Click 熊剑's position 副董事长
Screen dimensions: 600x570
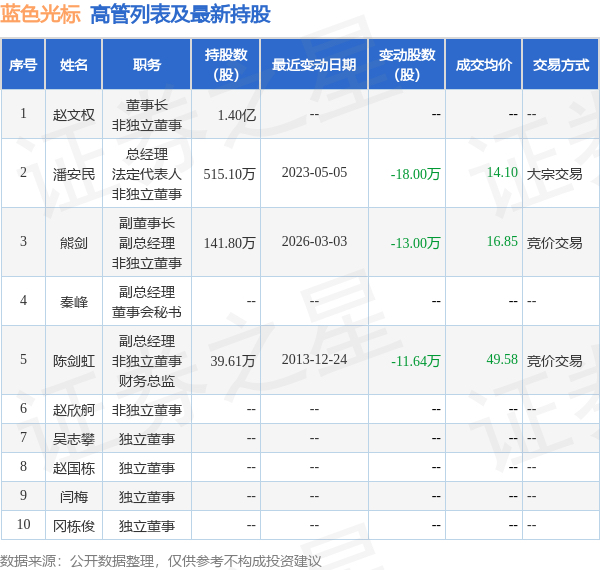(x=147, y=223)
